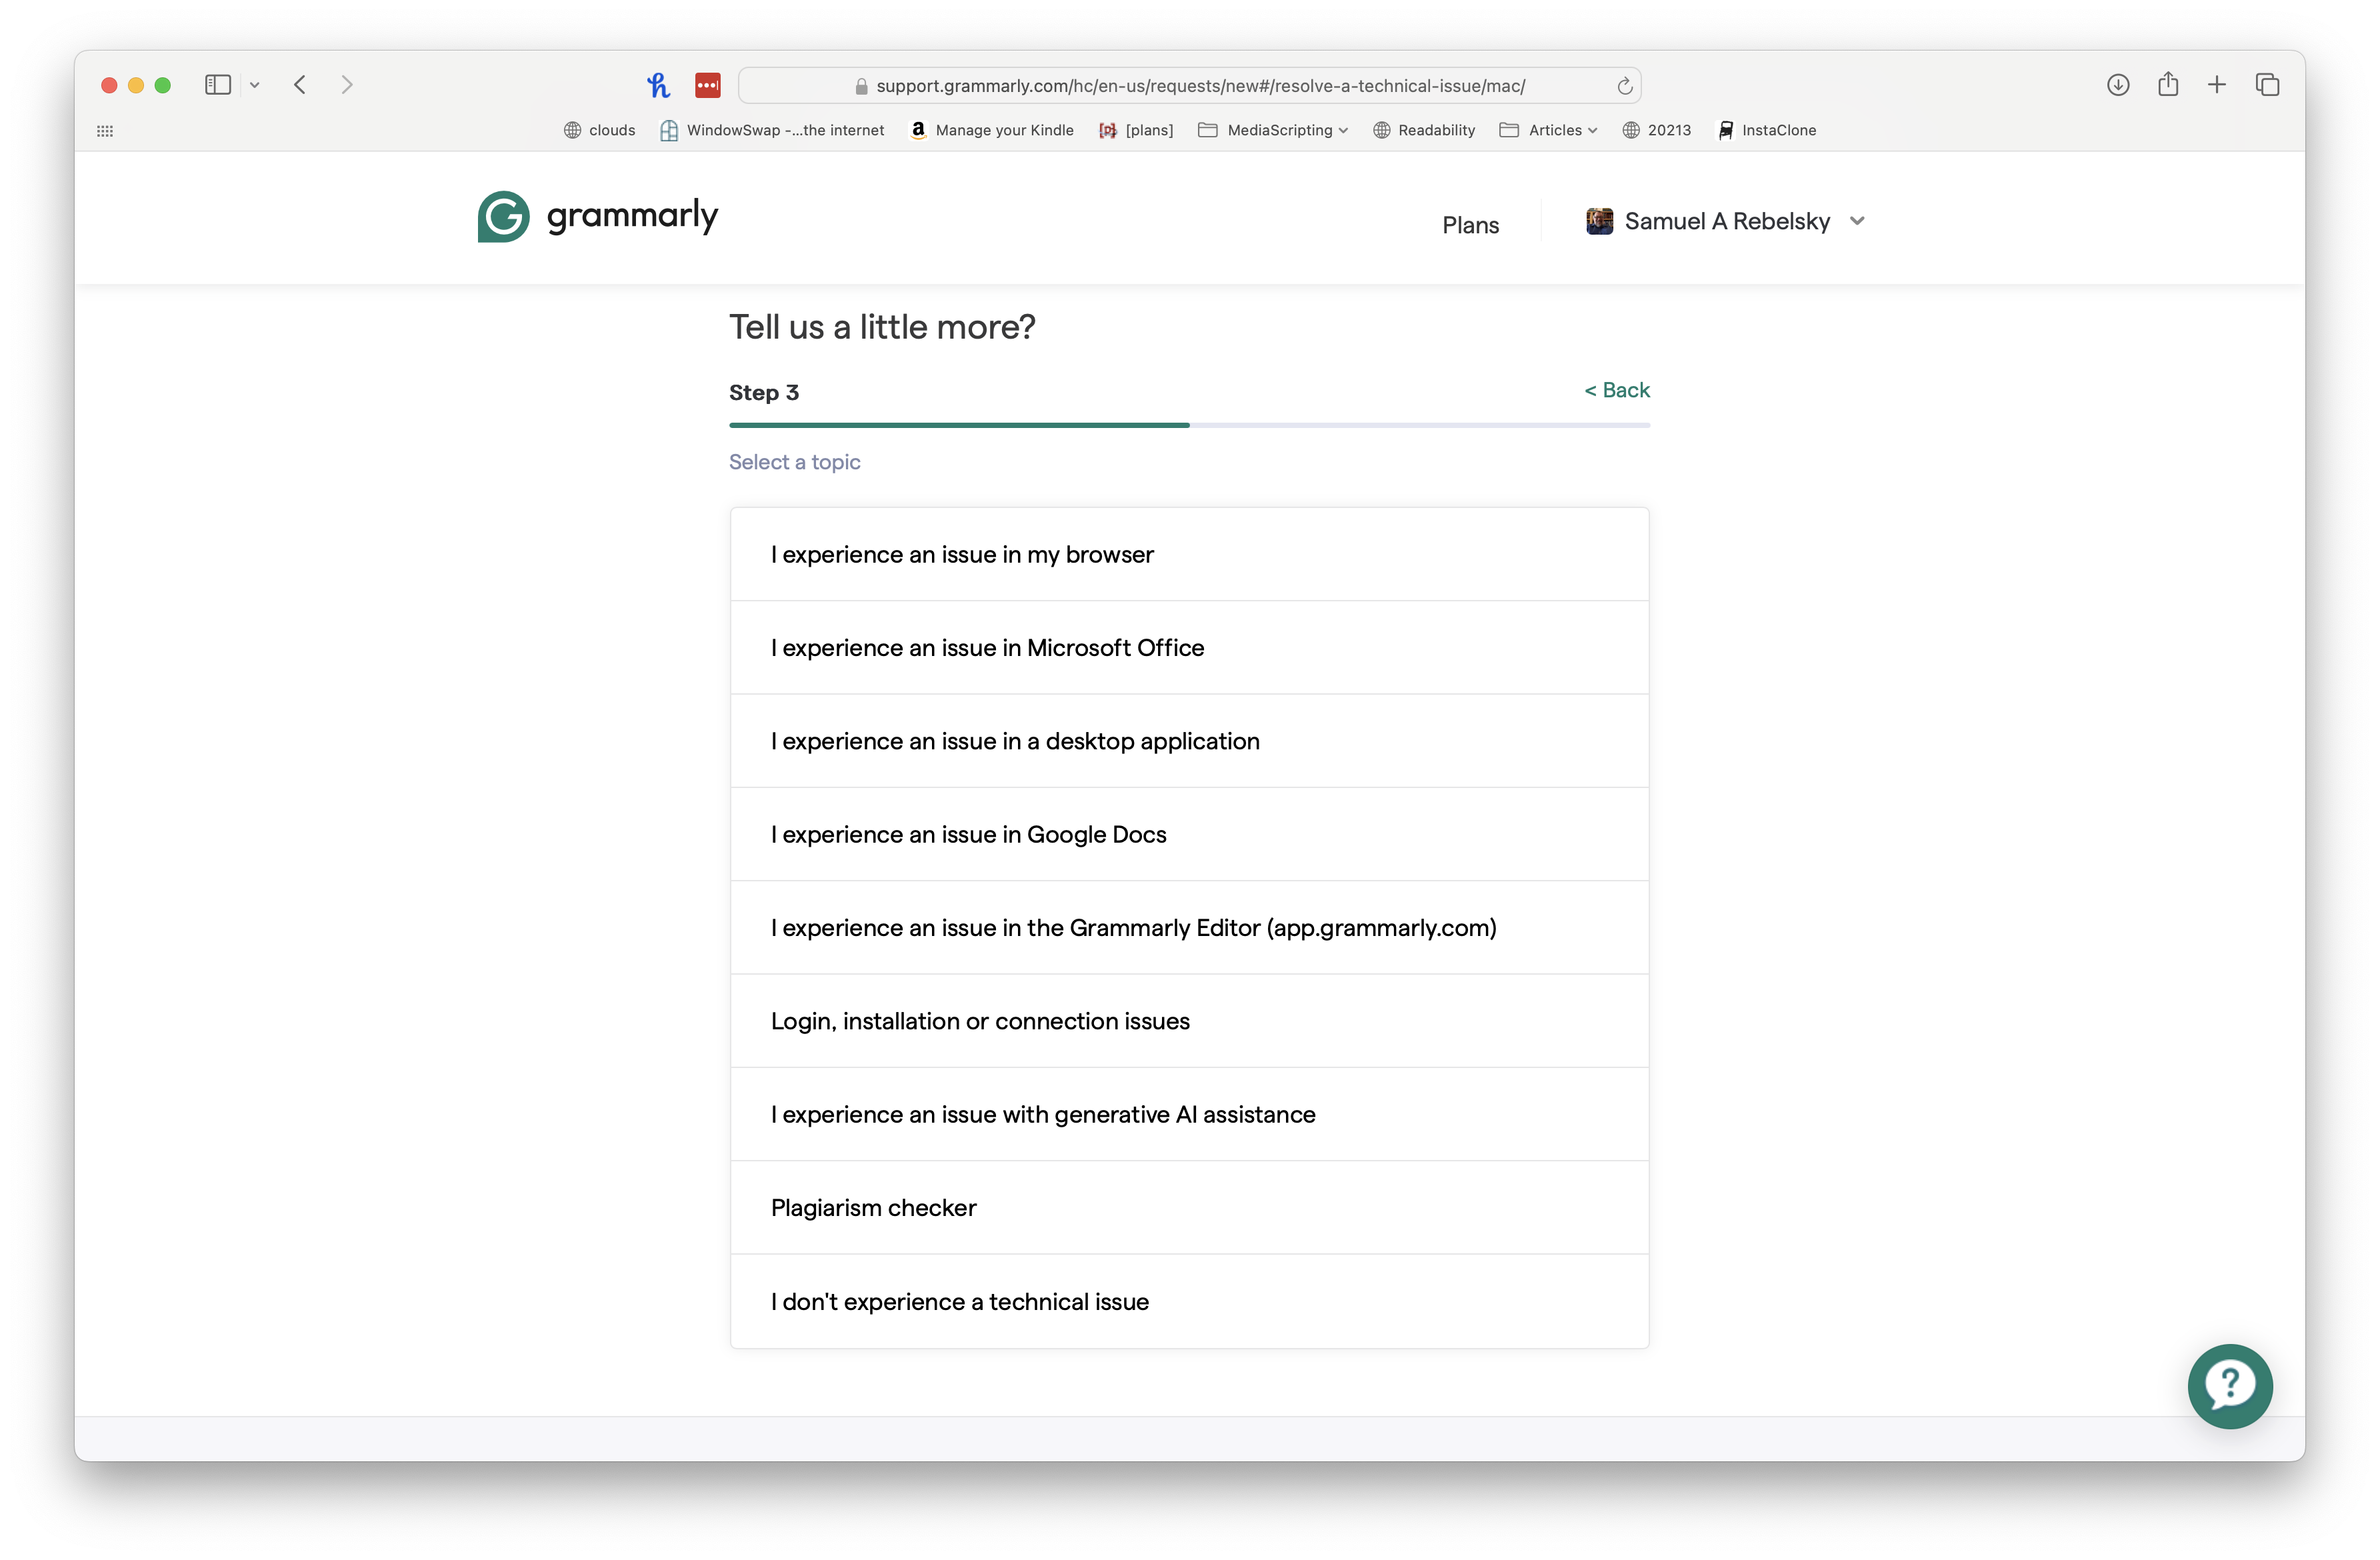Click the Plans link
Viewport: 2380px width, 1560px height.
pos(1470,224)
